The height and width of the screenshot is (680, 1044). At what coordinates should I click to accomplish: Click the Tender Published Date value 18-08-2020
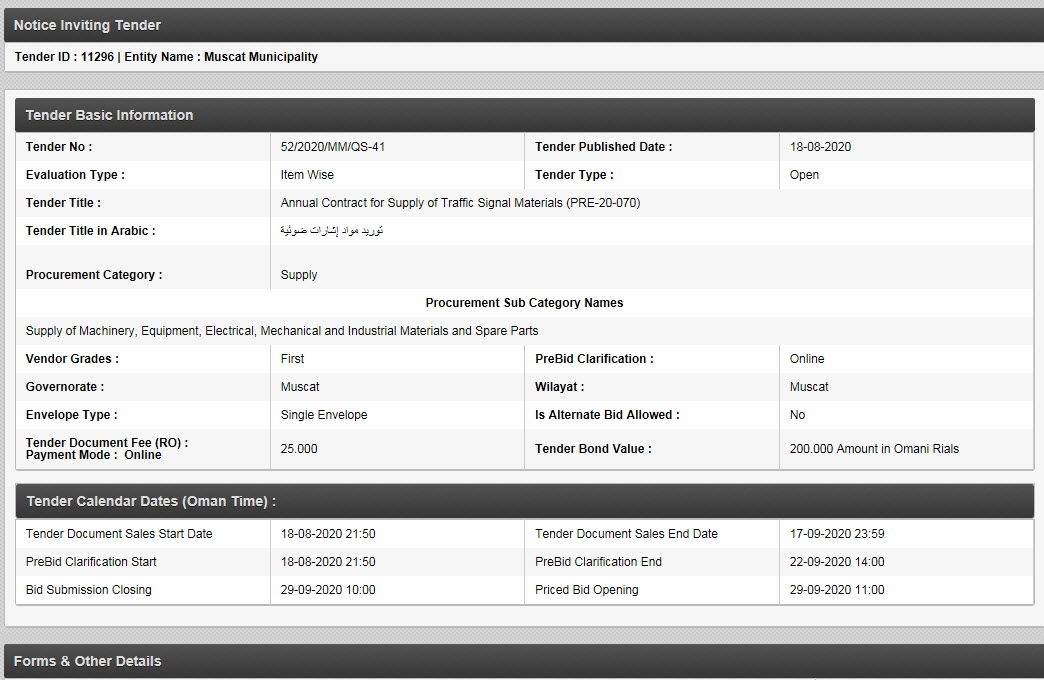pos(820,147)
